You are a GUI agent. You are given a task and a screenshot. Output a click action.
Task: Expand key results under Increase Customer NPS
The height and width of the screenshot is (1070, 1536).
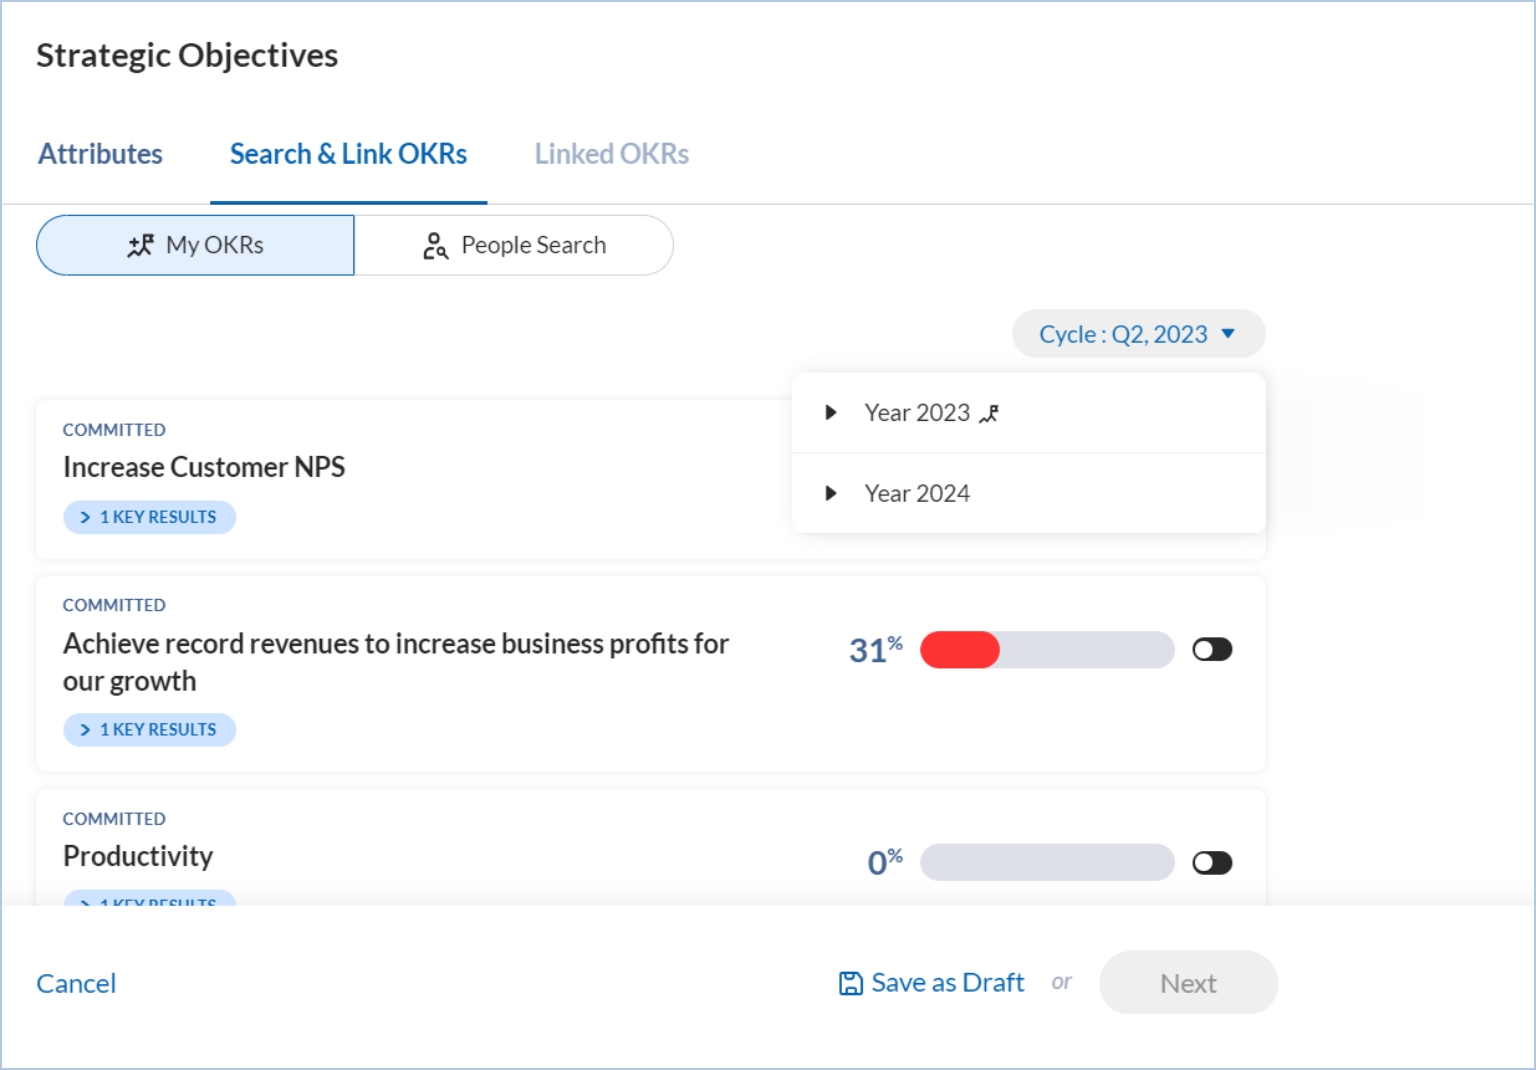(149, 517)
